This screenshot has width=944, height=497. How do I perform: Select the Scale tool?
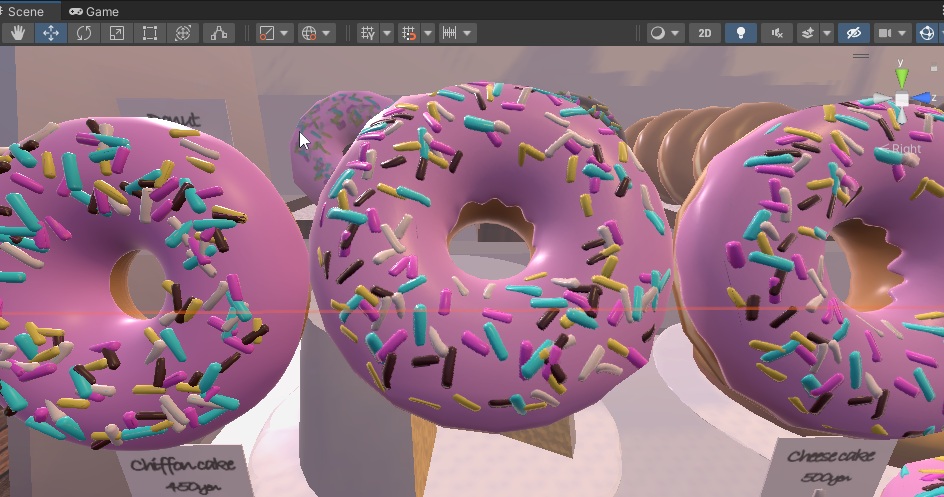pyautogui.click(x=117, y=33)
